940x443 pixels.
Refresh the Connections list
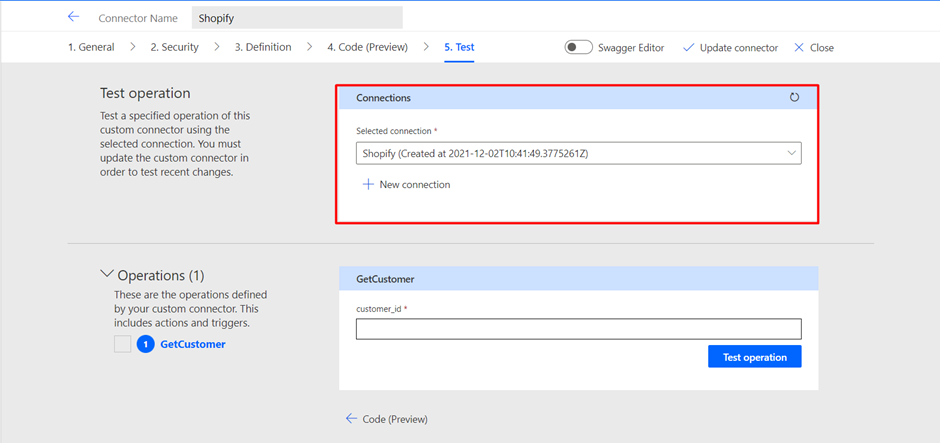794,98
